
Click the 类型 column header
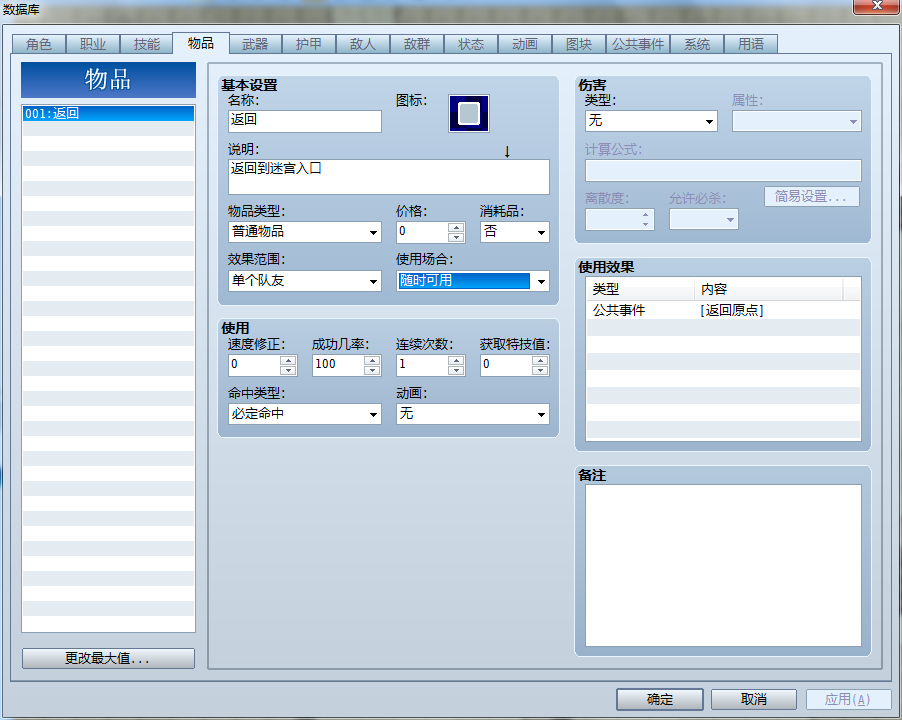pyautogui.click(x=640, y=289)
